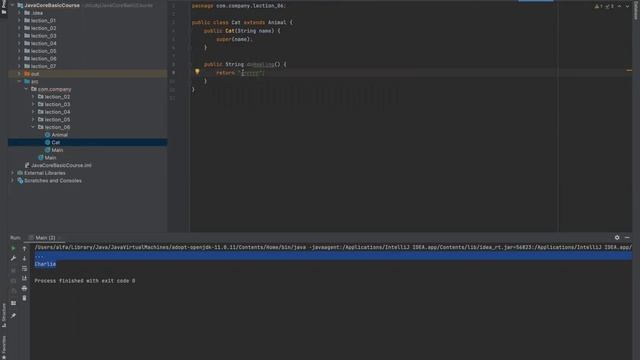Screen dimensions: 640x360
Task: Expand the .idea folder
Action: (x=19, y=13)
